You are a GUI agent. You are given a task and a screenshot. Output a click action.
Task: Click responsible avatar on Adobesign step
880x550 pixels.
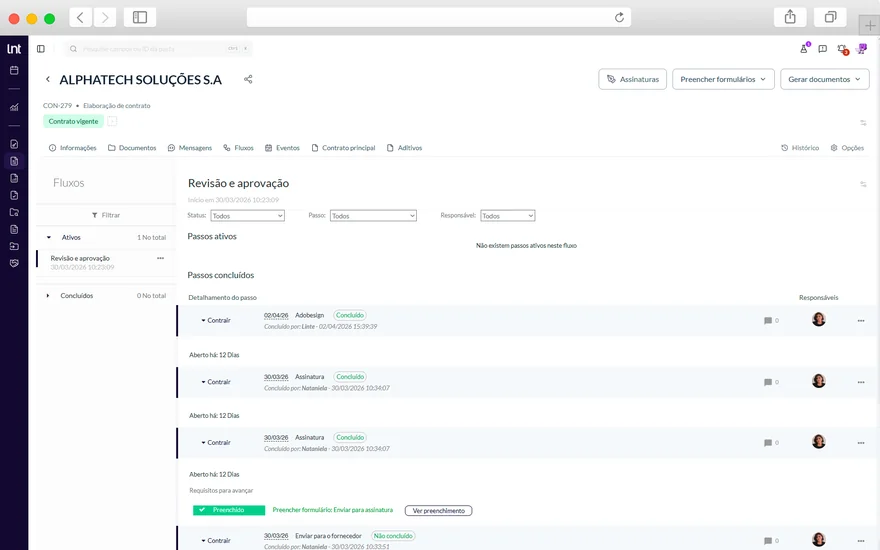819,319
